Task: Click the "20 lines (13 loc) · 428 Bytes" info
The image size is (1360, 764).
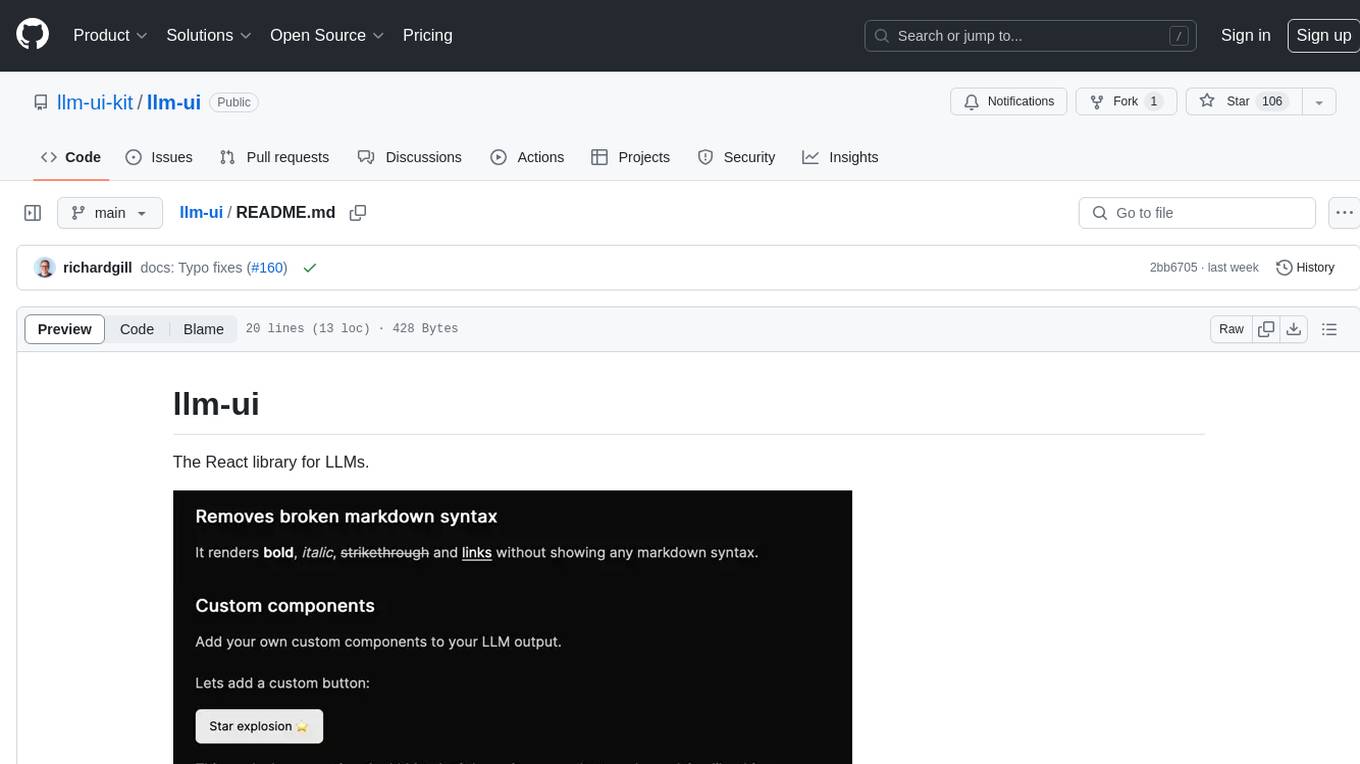Action: click(351, 329)
